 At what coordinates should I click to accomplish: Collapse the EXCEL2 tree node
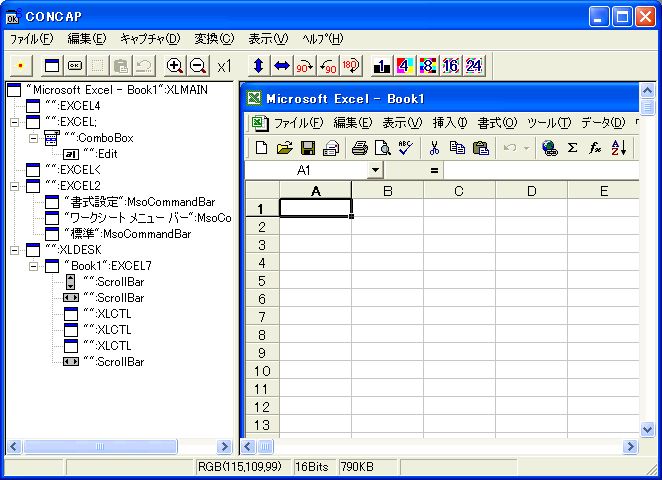pyautogui.click(x=14, y=186)
